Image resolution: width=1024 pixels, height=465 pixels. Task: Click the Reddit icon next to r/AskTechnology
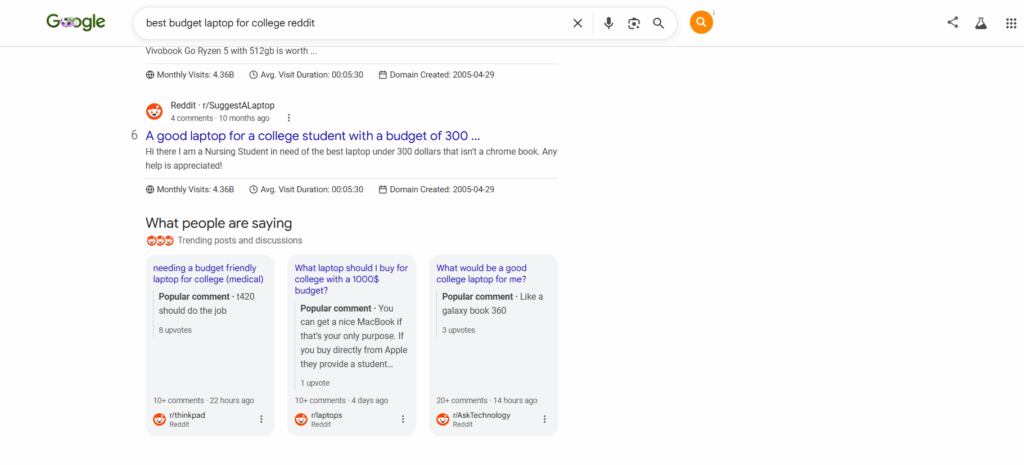point(443,419)
